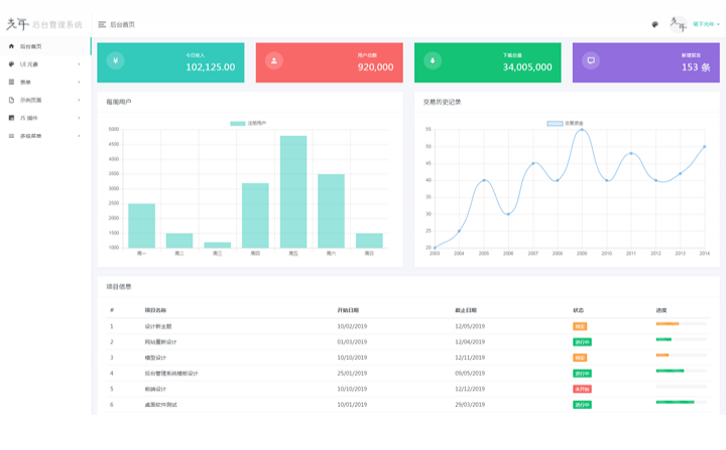
Task: Click the orange status badge in row 3
Action: click(x=580, y=358)
